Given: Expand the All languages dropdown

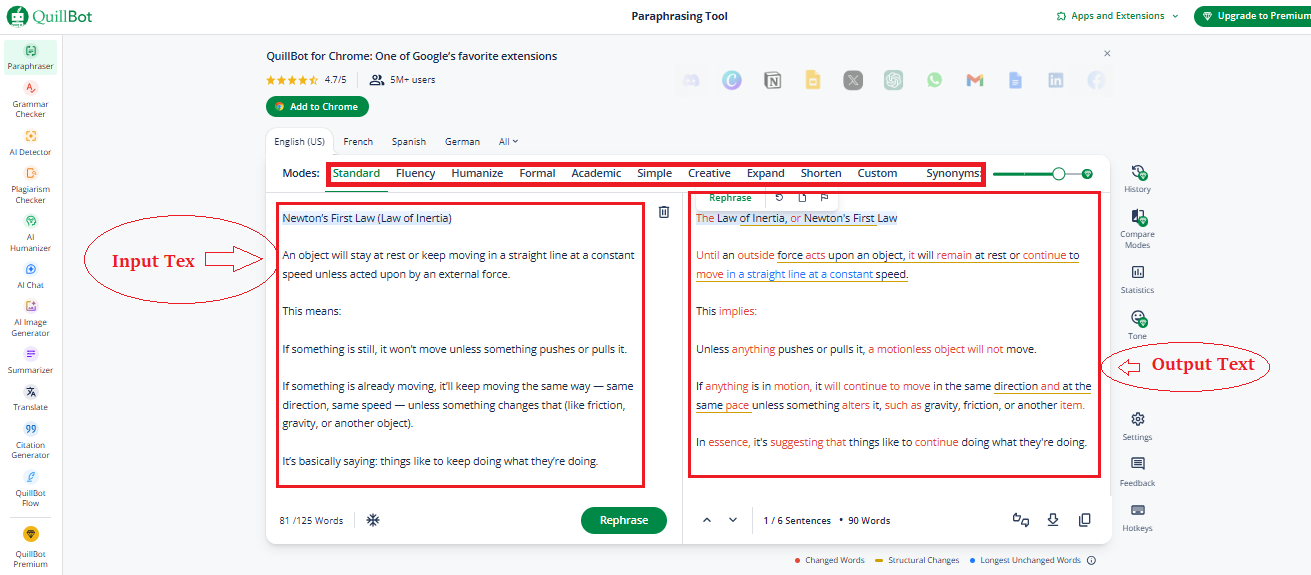Looking at the screenshot, I should click(508, 142).
